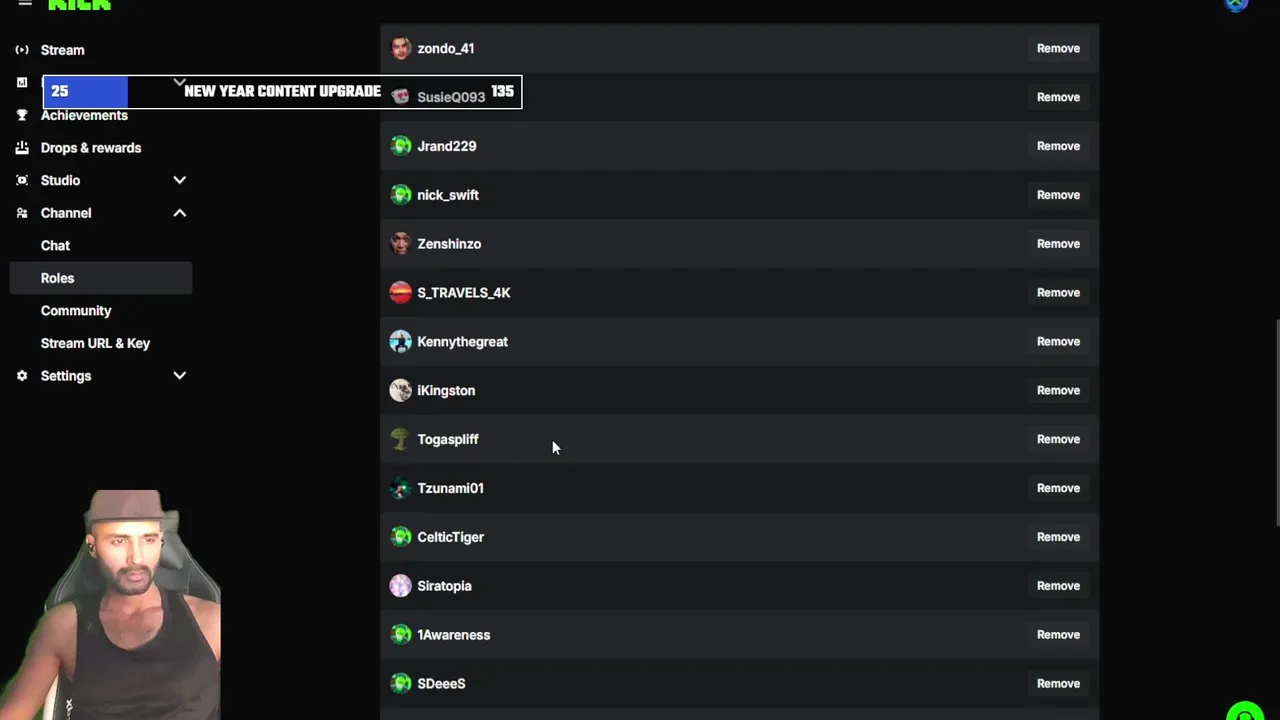Open the hamburger menu at top left
Screen dimensions: 1280x720
point(25,4)
